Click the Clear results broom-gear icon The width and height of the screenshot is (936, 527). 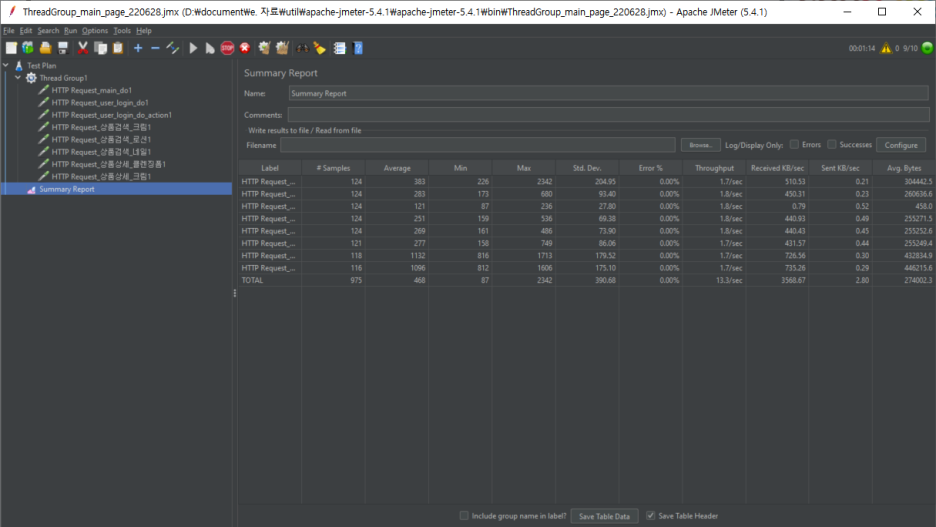coord(264,48)
